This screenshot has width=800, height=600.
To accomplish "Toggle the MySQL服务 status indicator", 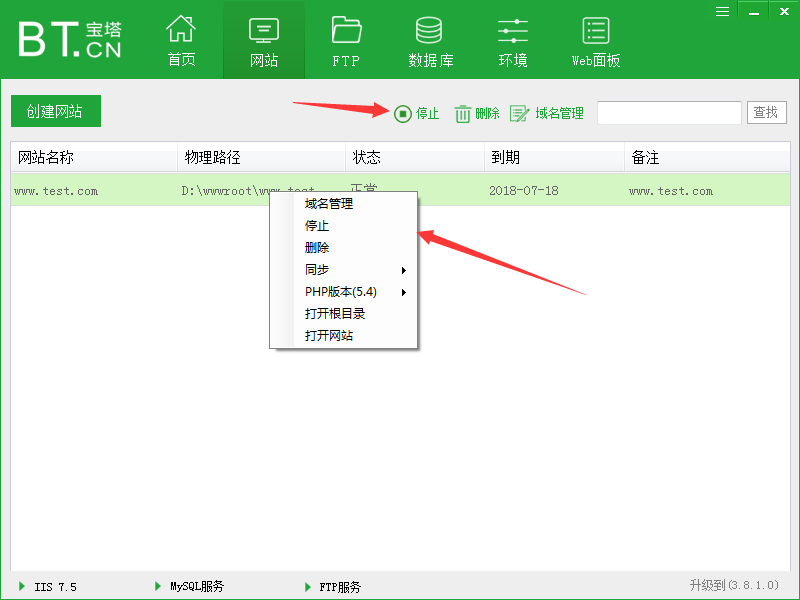I will pyautogui.click(x=157, y=586).
